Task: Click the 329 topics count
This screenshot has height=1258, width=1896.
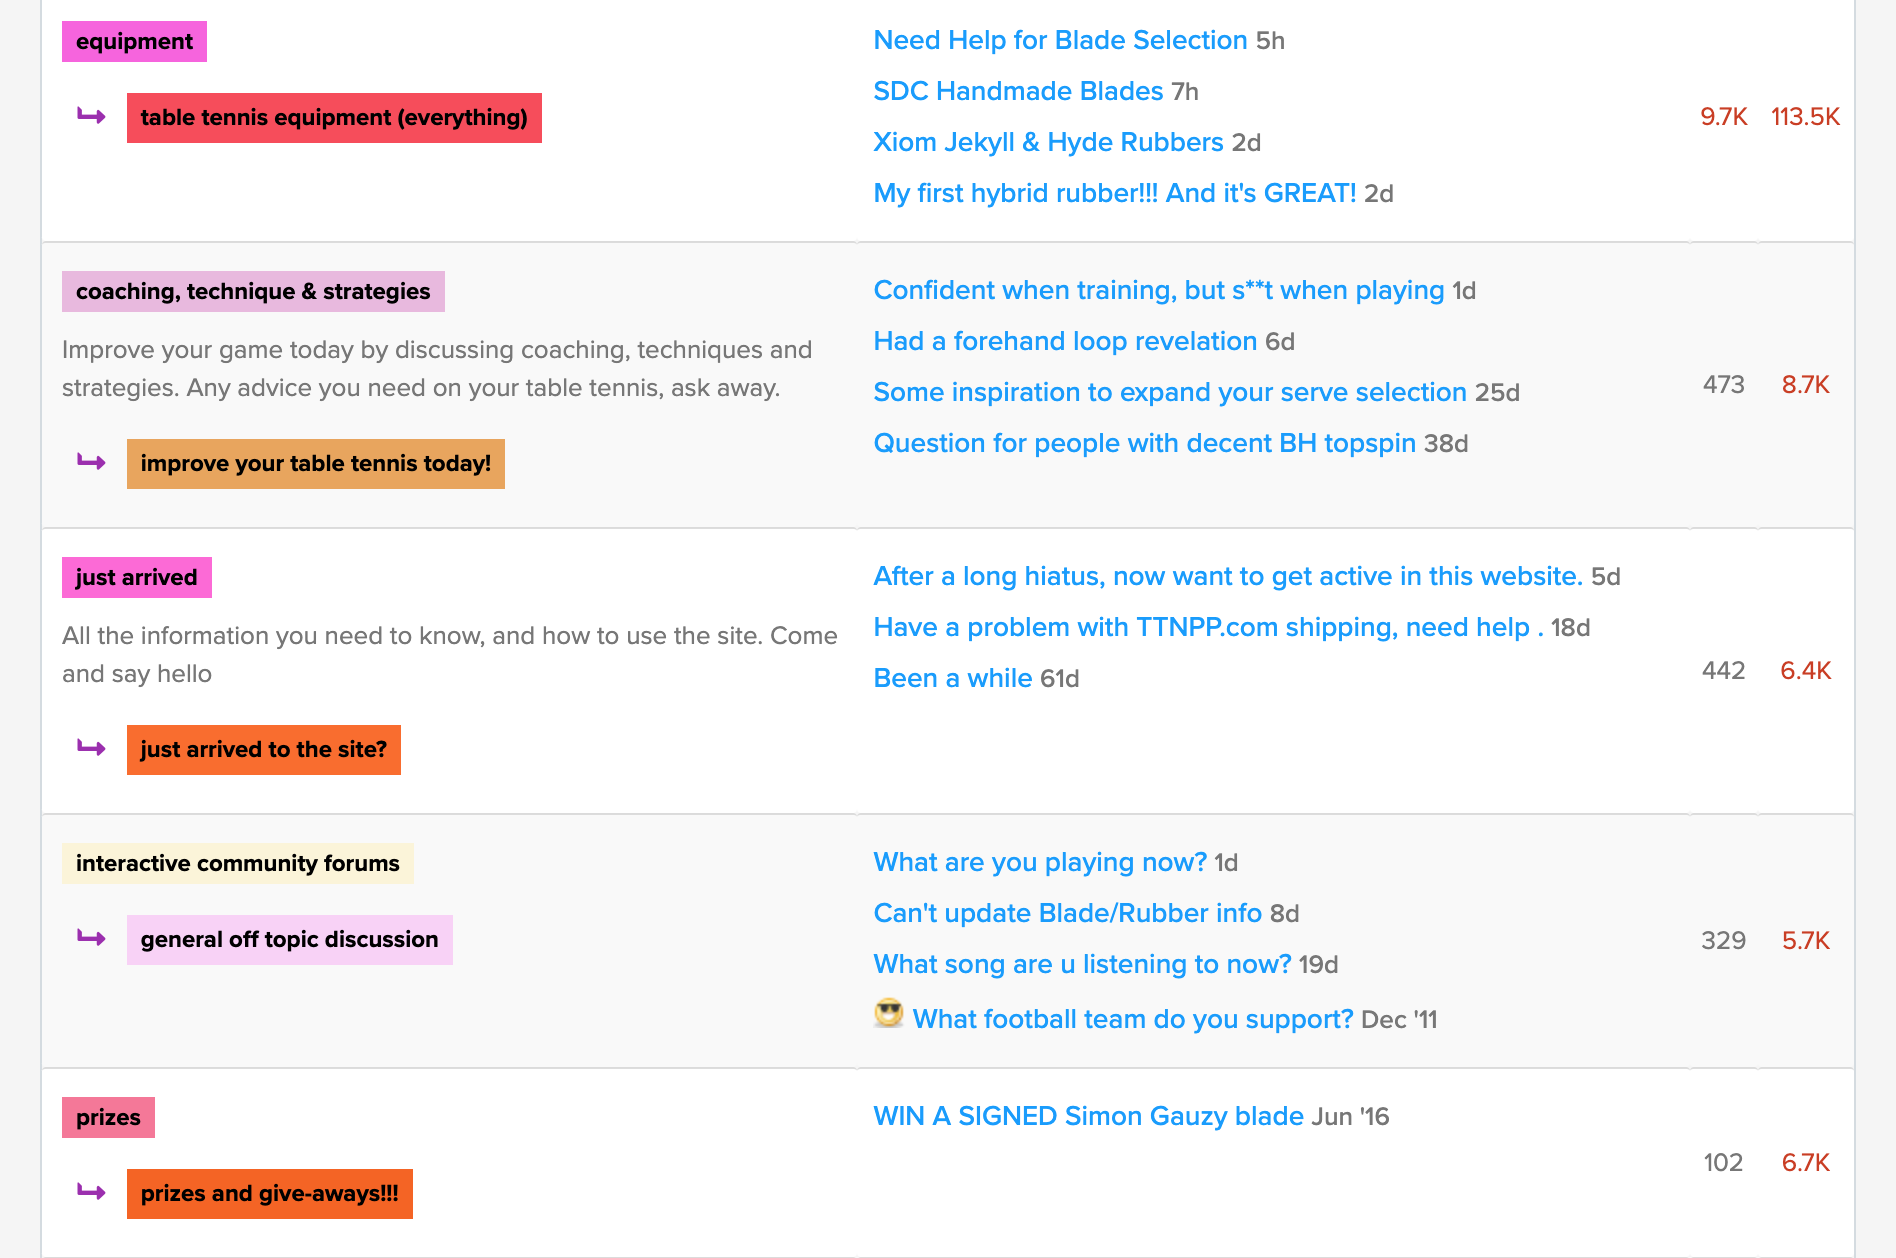Action: click(x=1724, y=941)
